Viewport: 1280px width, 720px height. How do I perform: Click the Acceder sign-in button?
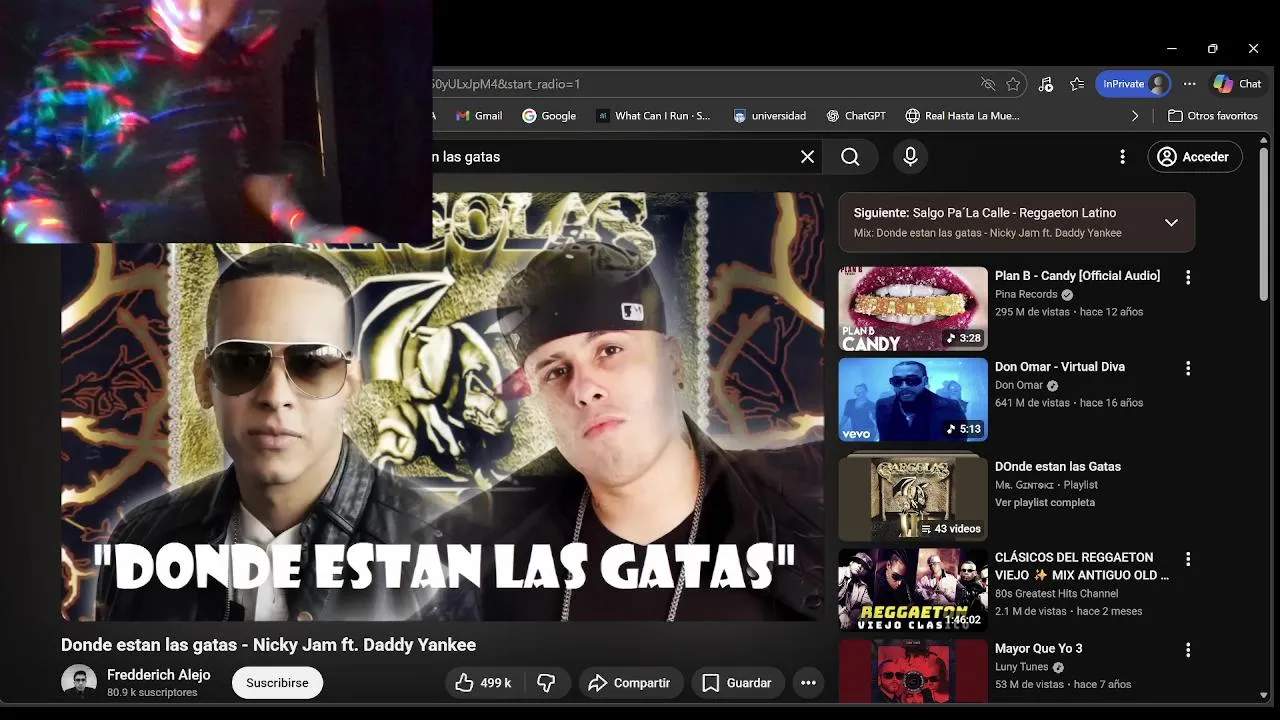[1195, 157]
